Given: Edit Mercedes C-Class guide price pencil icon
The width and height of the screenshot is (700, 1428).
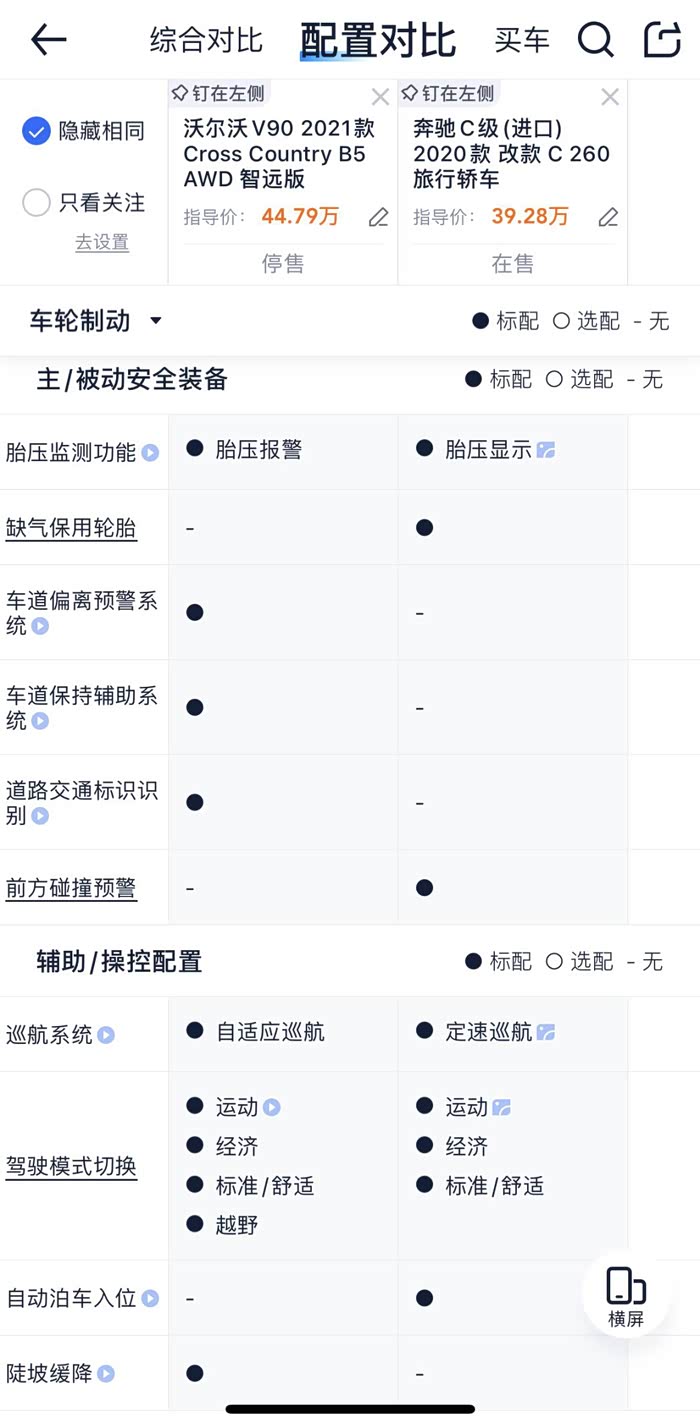Looking at the screenshot, I should 608,217.
